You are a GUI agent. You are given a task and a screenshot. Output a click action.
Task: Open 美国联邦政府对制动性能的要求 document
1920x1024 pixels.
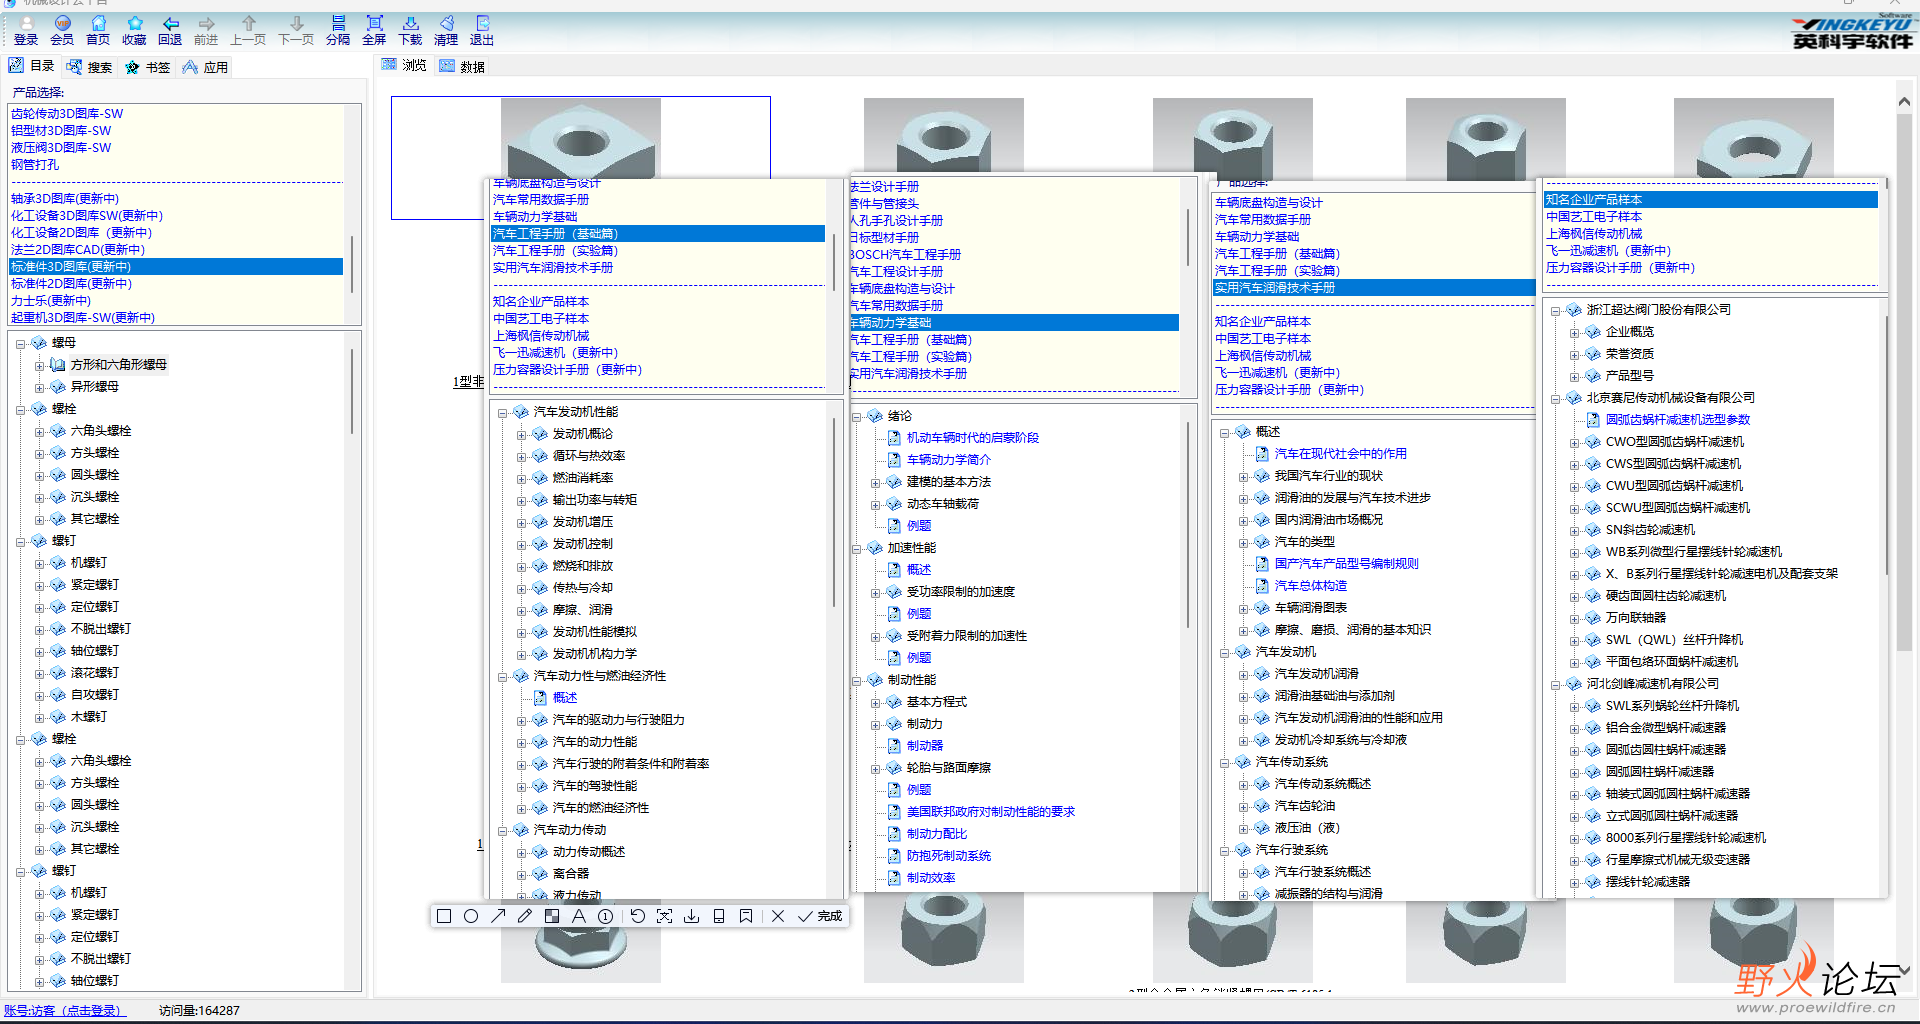pyautogui.click(x=991, y=812)
